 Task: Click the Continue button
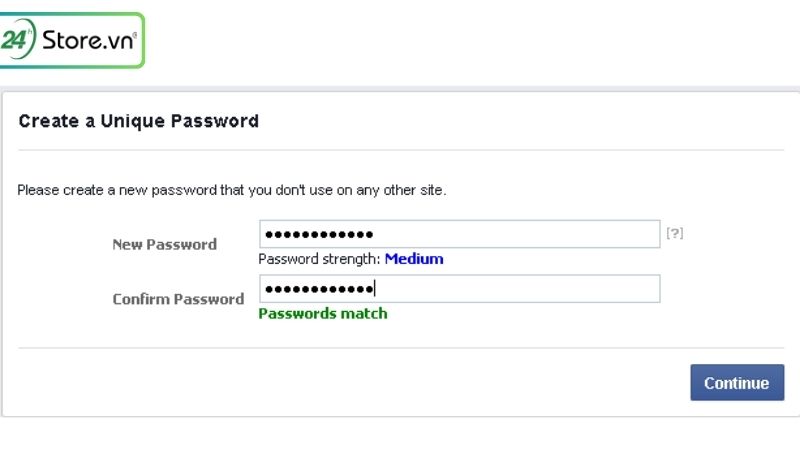737,382
